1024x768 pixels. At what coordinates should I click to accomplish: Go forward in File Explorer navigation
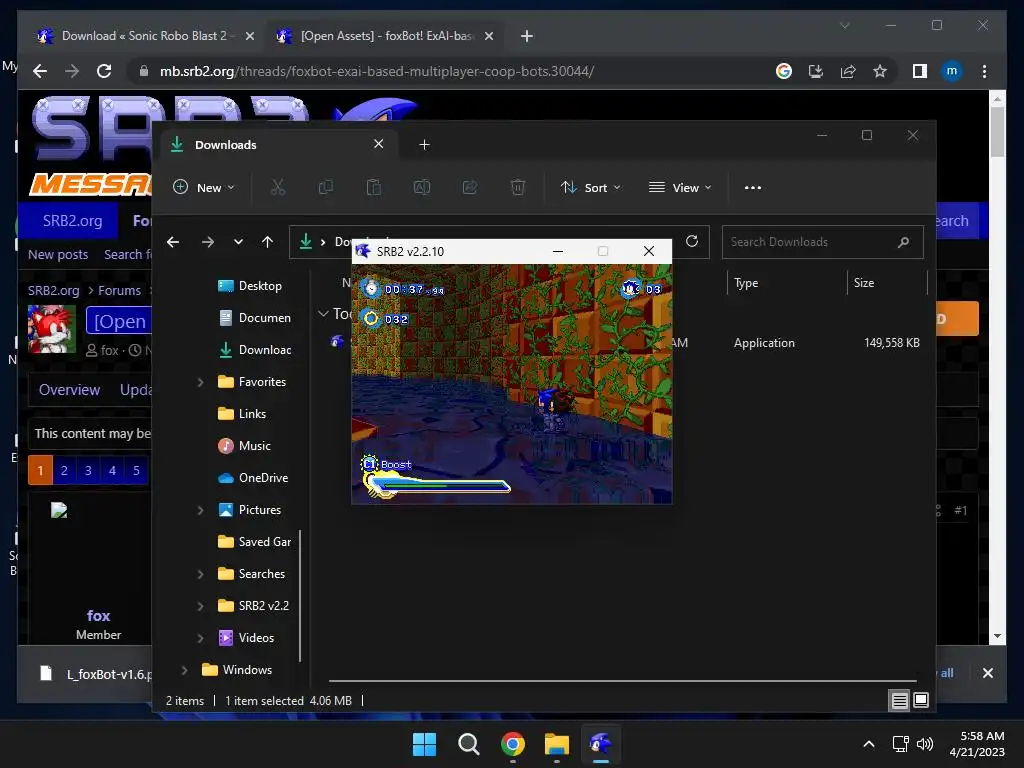pos(208,242)
